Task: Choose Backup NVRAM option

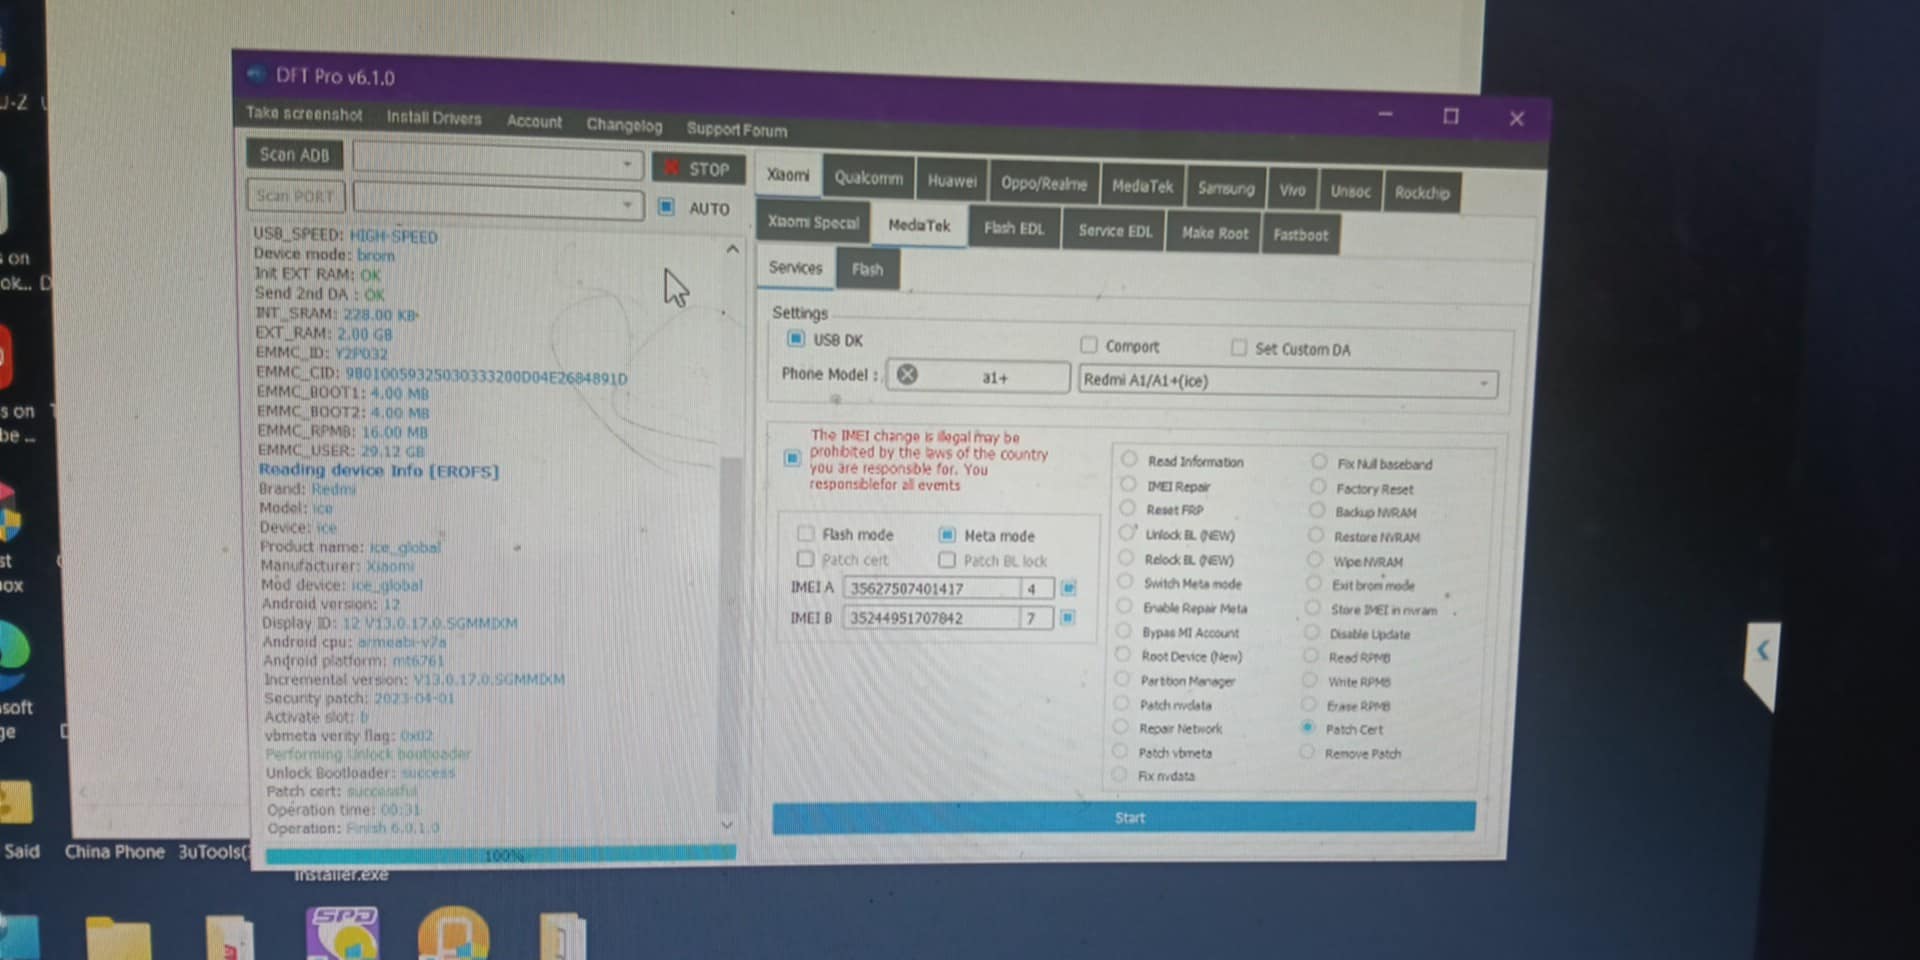Action: pos(1317,511)
